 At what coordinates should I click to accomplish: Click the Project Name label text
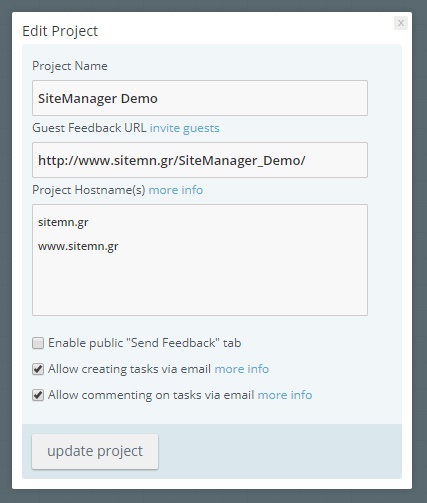(x=70, y=66)
